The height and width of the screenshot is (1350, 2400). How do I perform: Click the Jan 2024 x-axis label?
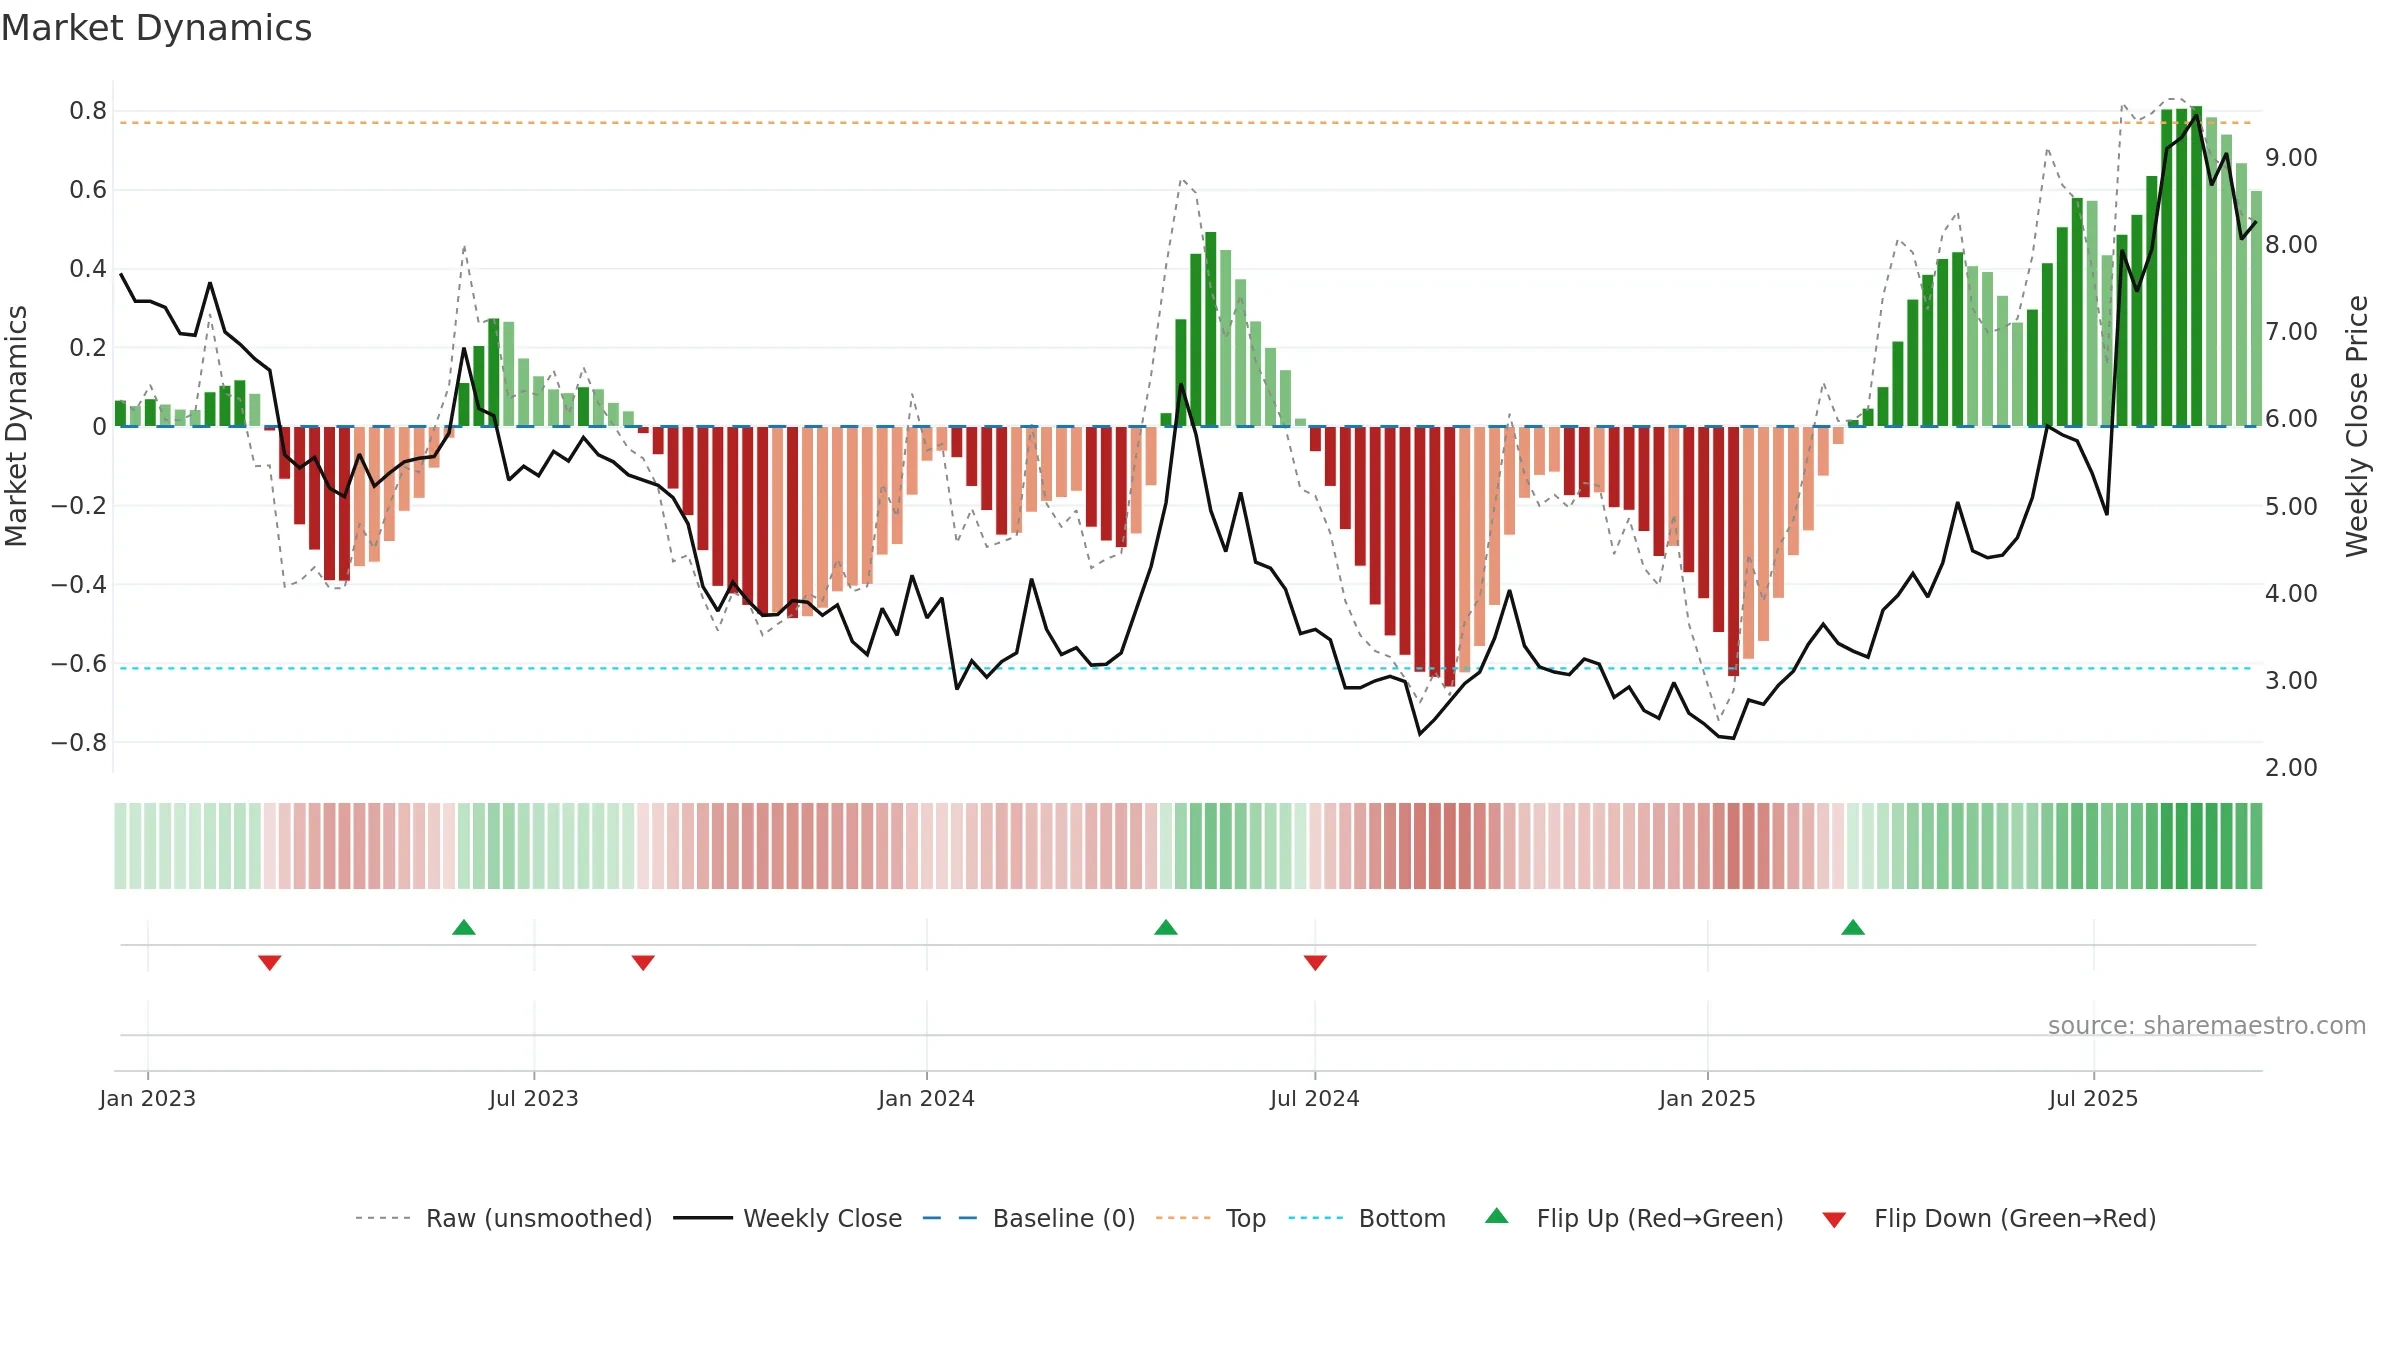927,1098
